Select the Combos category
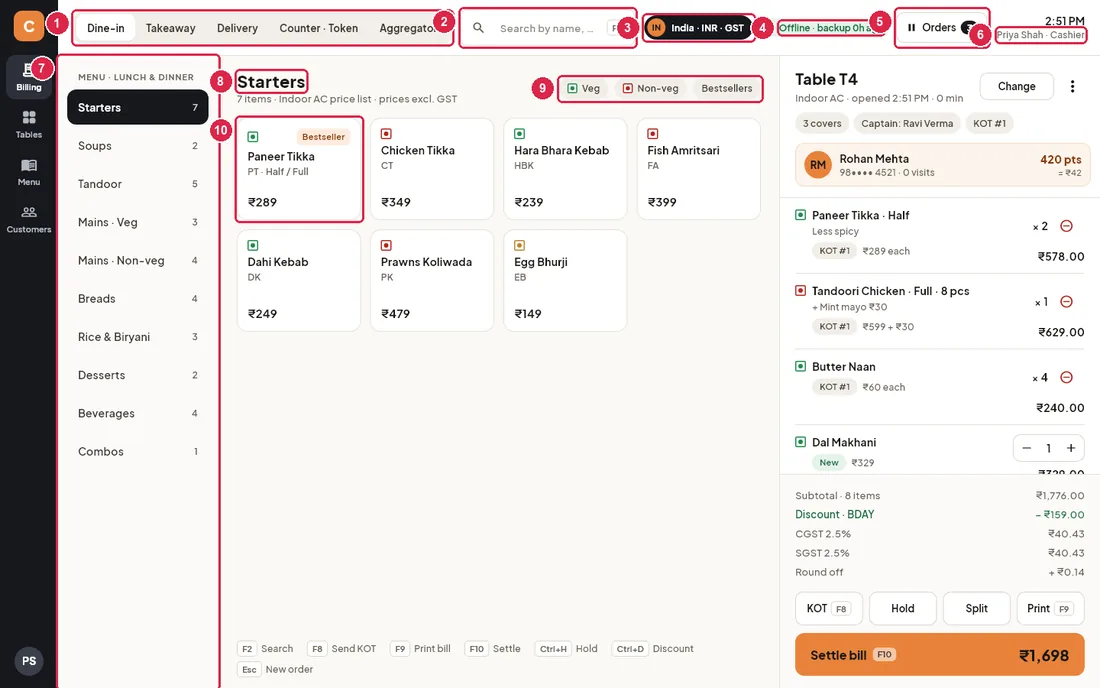The width and height of the screenshot is (1100, 688). [x=138, y=452]
